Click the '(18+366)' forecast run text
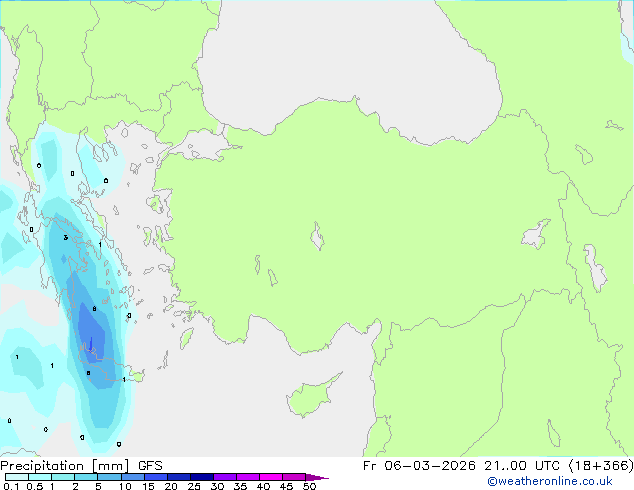 tap(601, 466)
